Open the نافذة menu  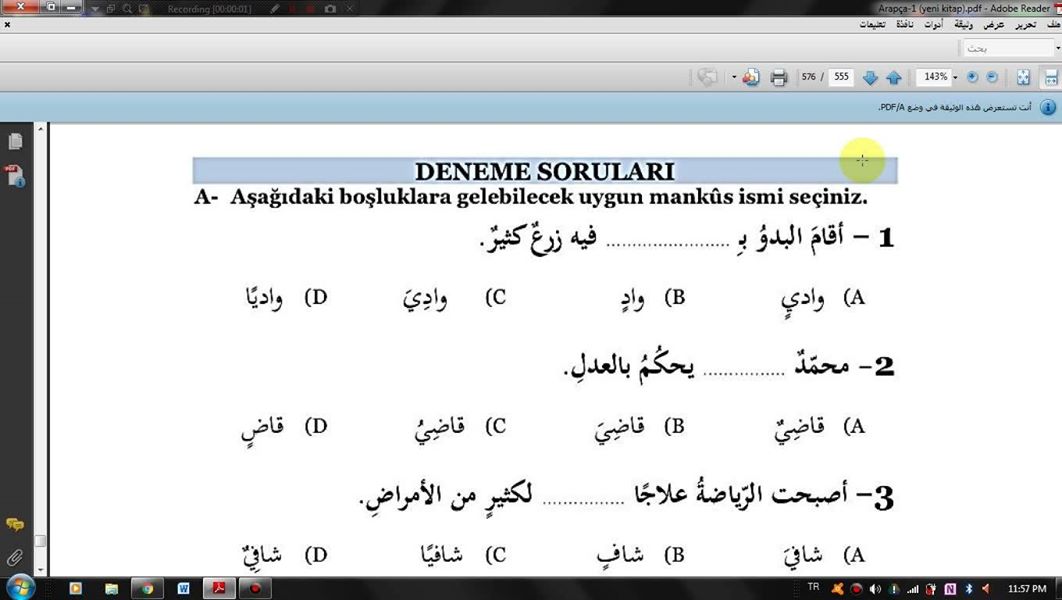tap(905, 24)
